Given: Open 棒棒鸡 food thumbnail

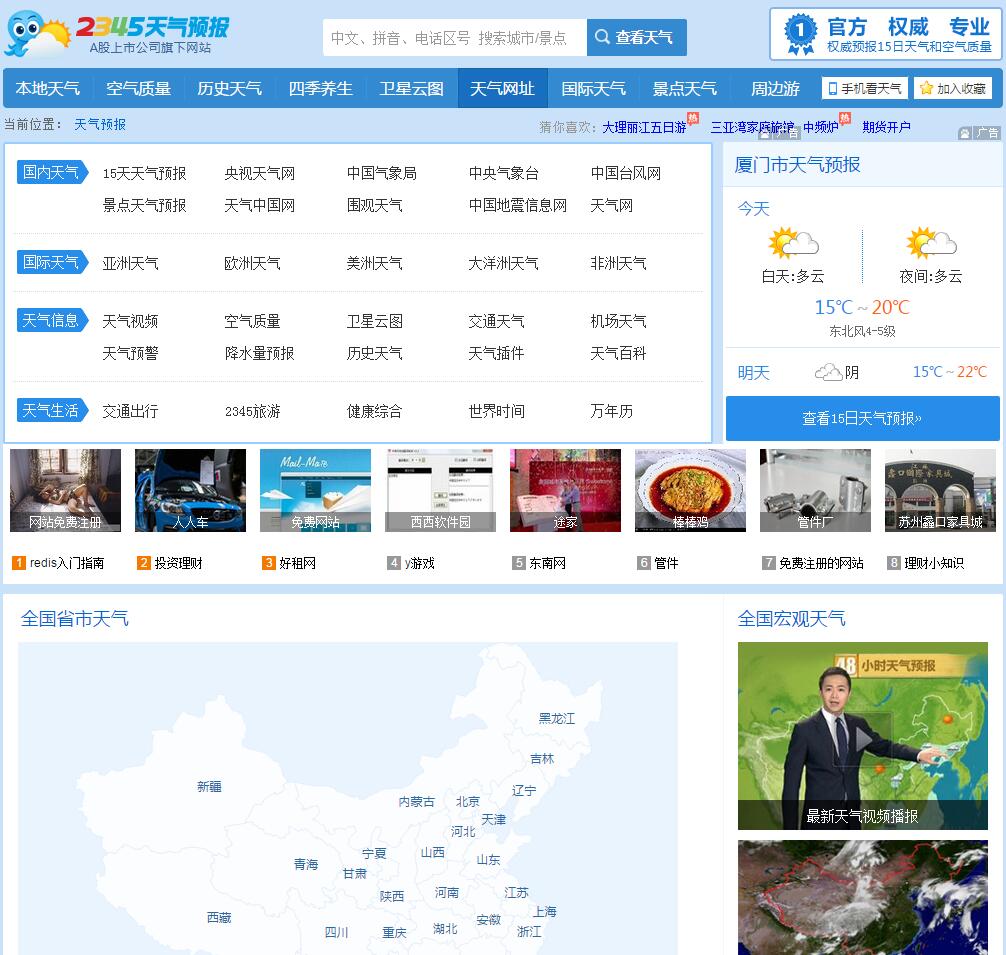Looking at the screenshot, I should pos(690,490).
